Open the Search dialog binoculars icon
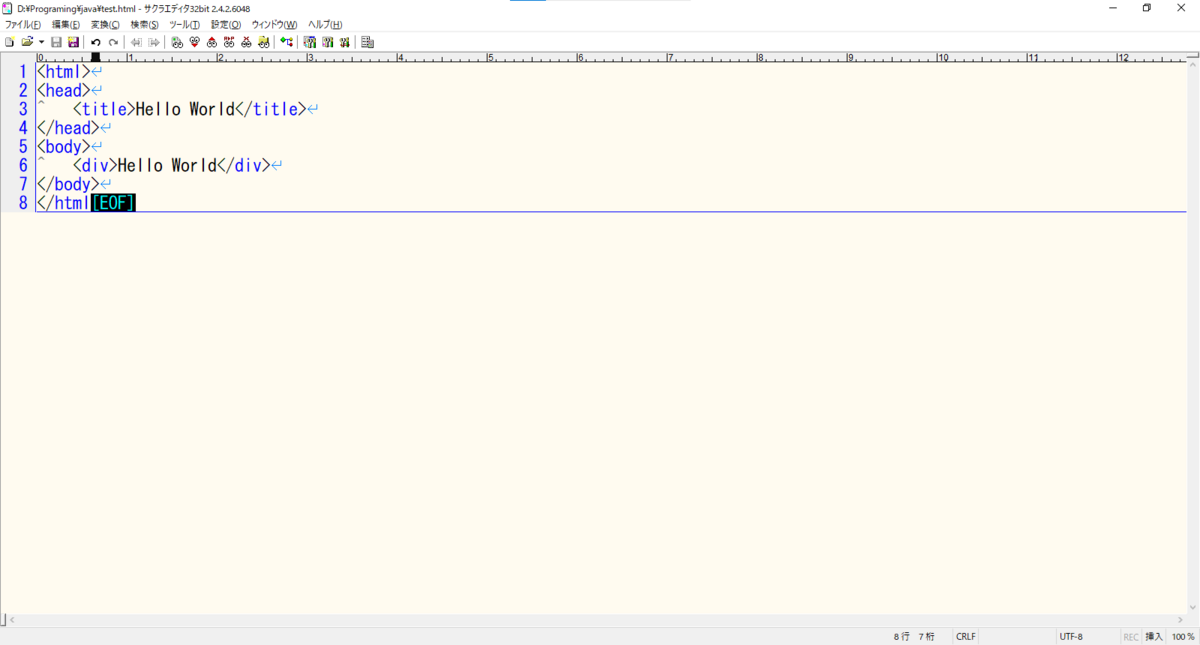 click(177, 42)
